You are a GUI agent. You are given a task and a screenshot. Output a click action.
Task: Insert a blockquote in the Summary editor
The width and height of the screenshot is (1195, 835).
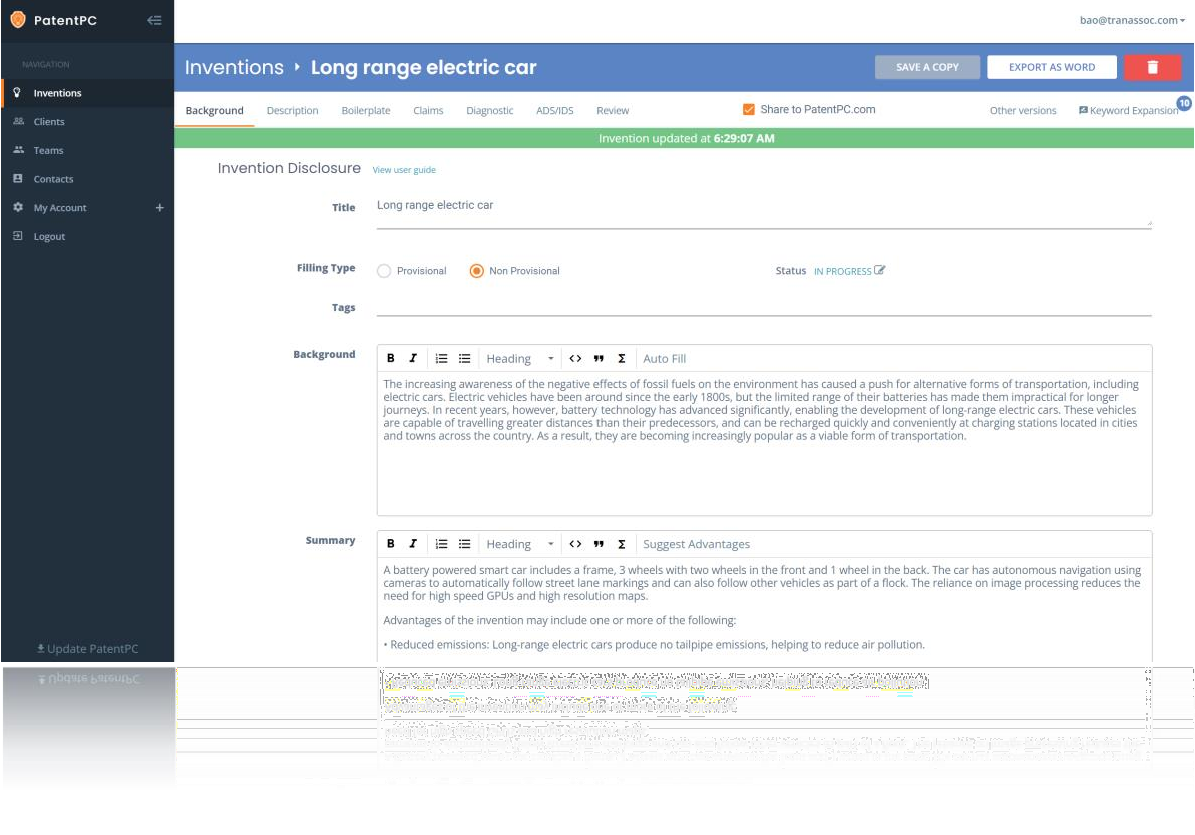tap(598, 543)
